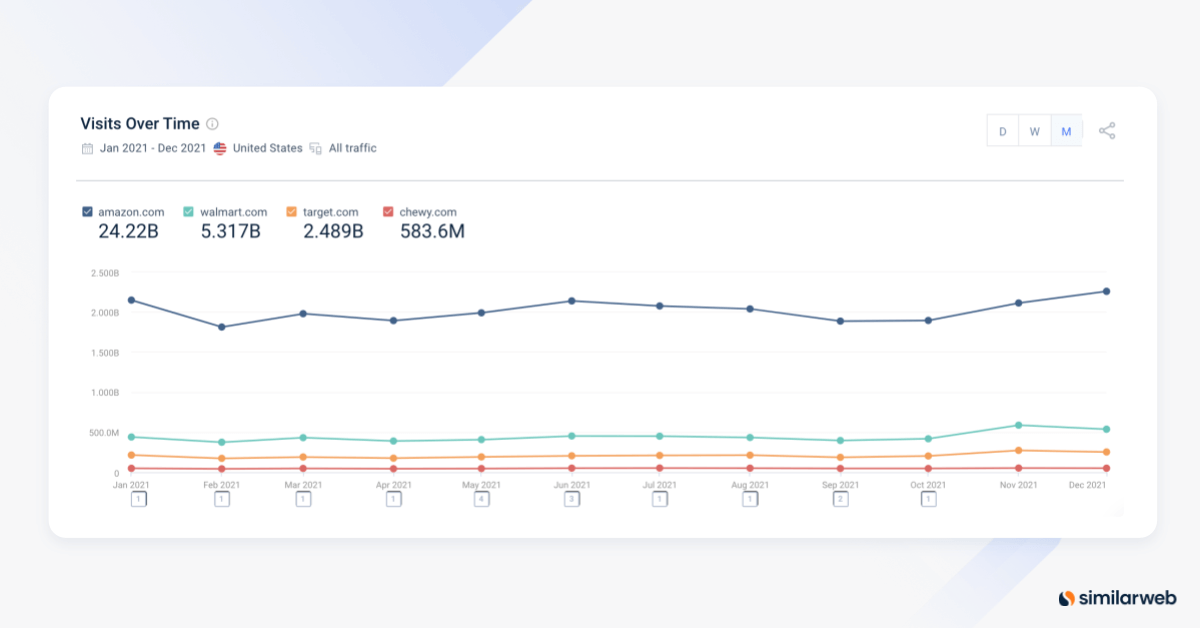Open the annotation marker under Aug 2021
The width and height of the screenshot is (1200, 628).
(x=749, y=499)
